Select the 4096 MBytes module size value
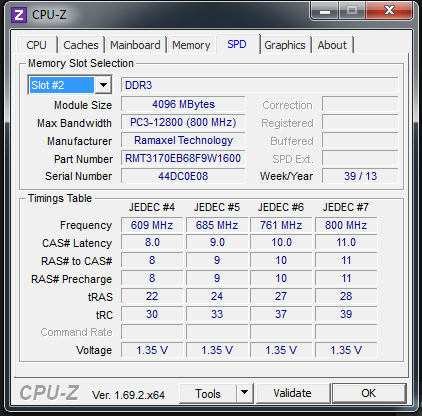Image resolution: width=422 pixels, height=416 pixels. pyautogui.click(x=183, y=104)
